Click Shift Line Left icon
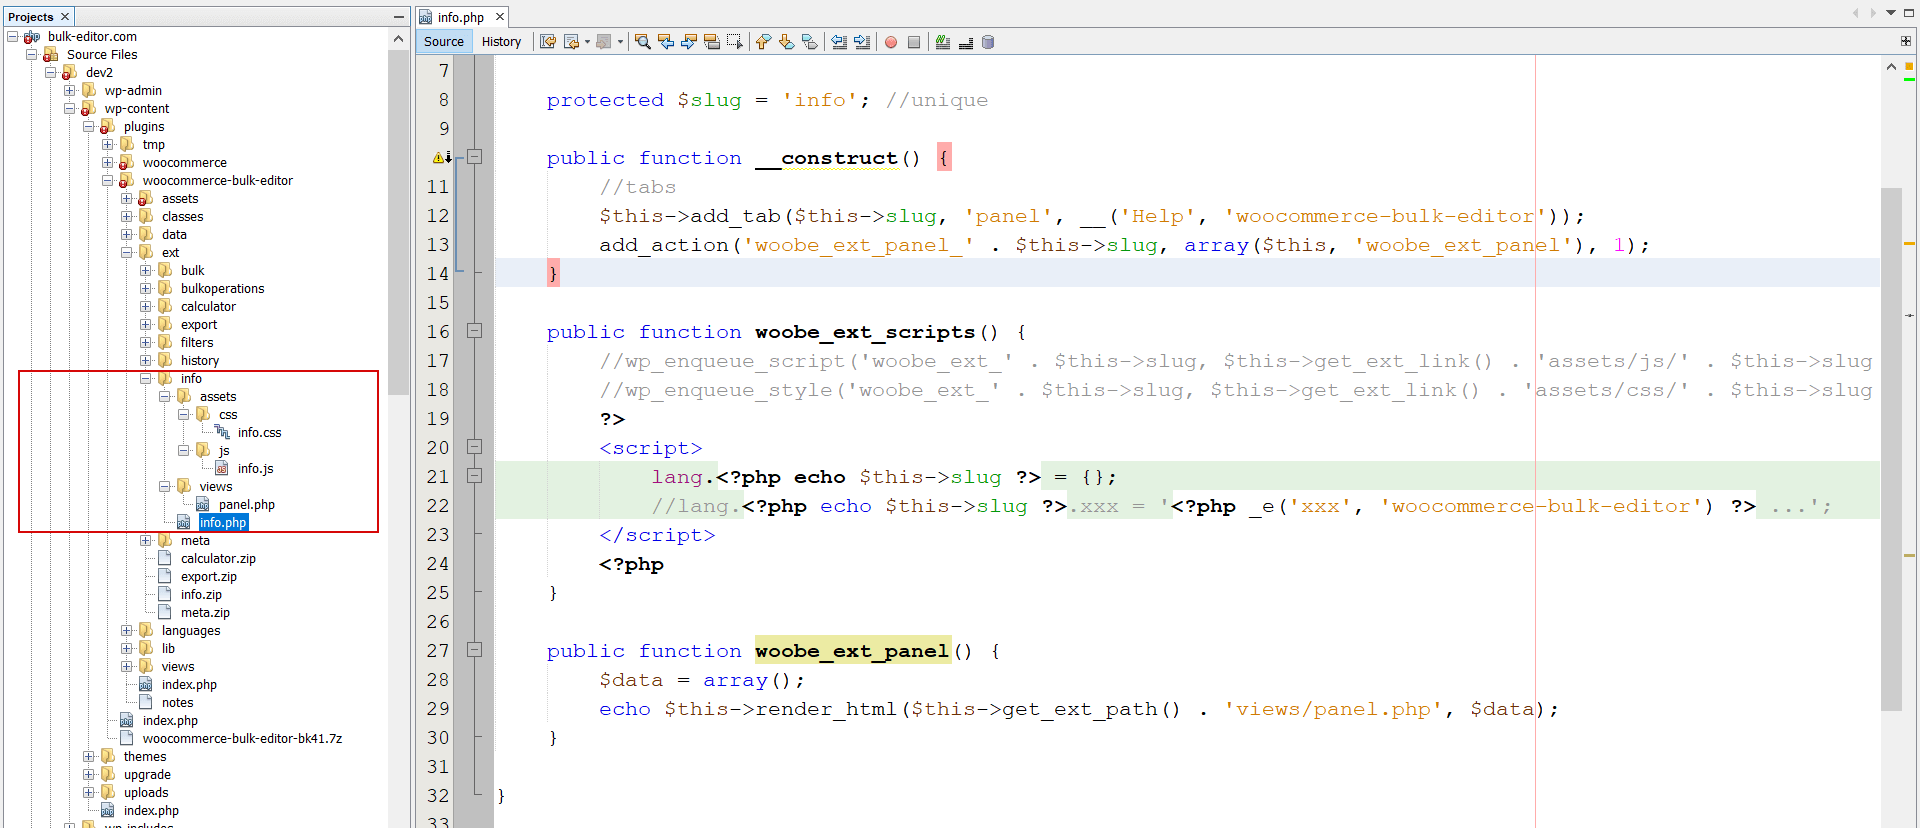This screenshot has height=828, width=1920. [x=839, y=42]
